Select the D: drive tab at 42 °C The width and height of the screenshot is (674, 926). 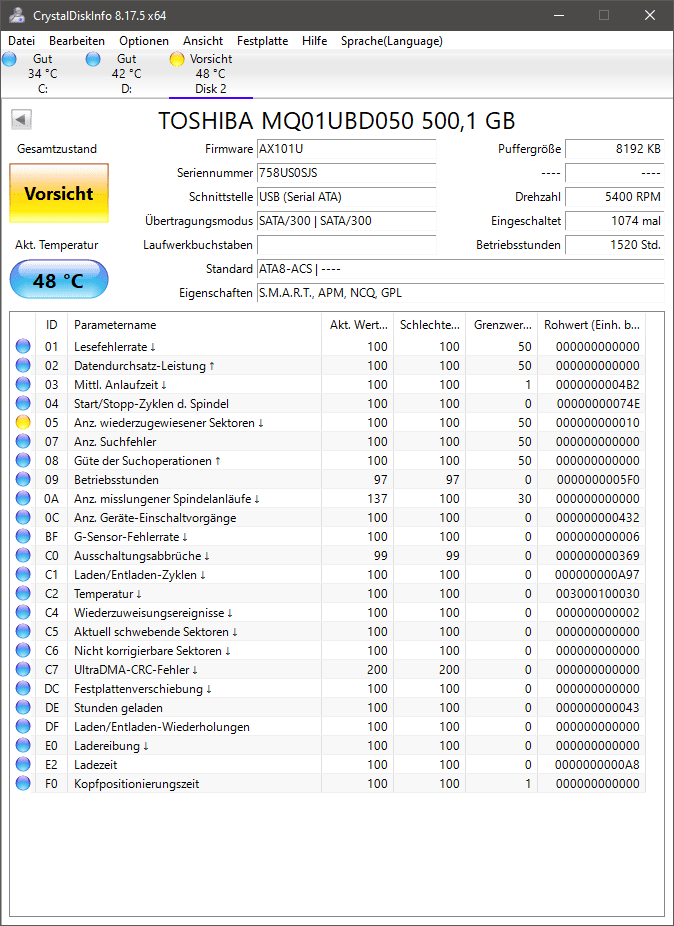pyautogui.click(x=126, y=73)
